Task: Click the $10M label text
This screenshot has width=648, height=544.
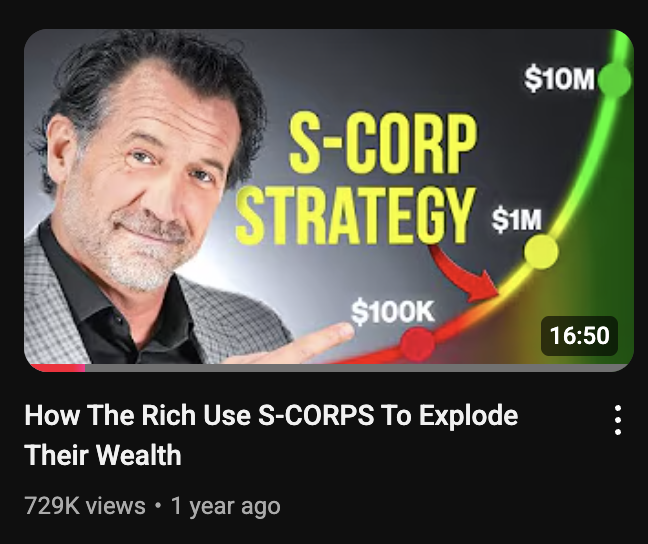Action: pyautogui.click(x=560, y=79)
